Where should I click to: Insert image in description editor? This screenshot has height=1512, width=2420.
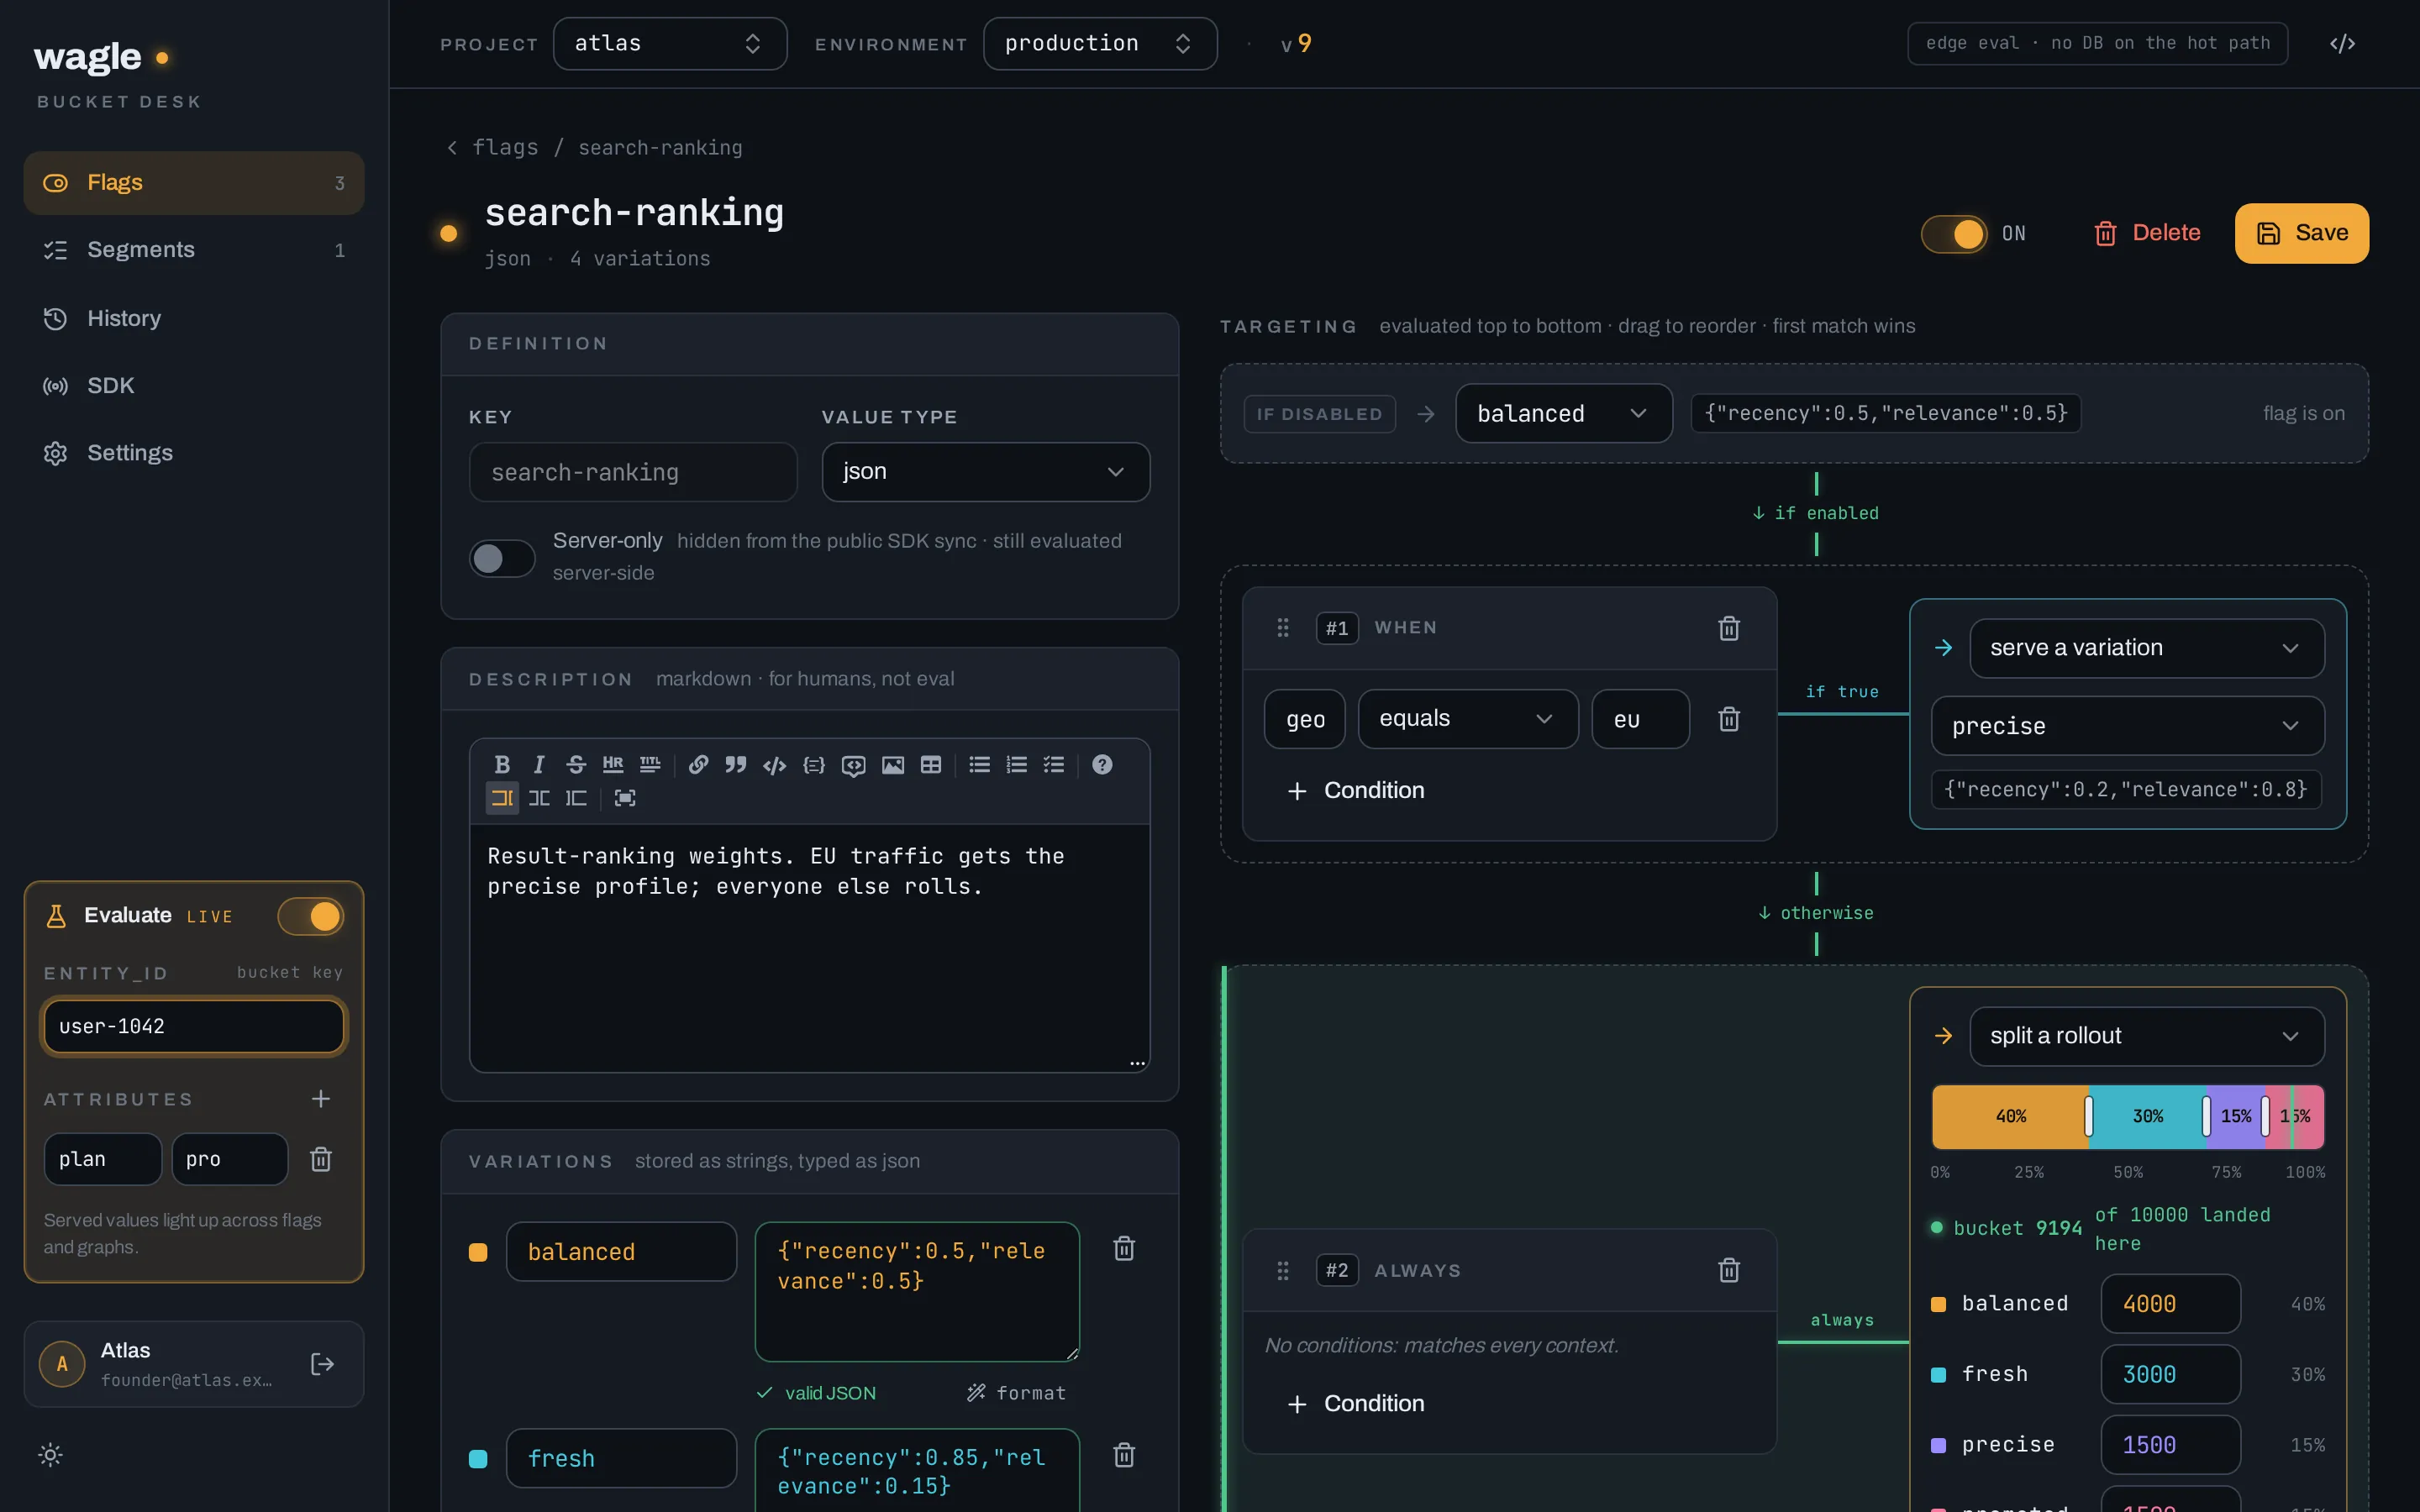(893, 765)
